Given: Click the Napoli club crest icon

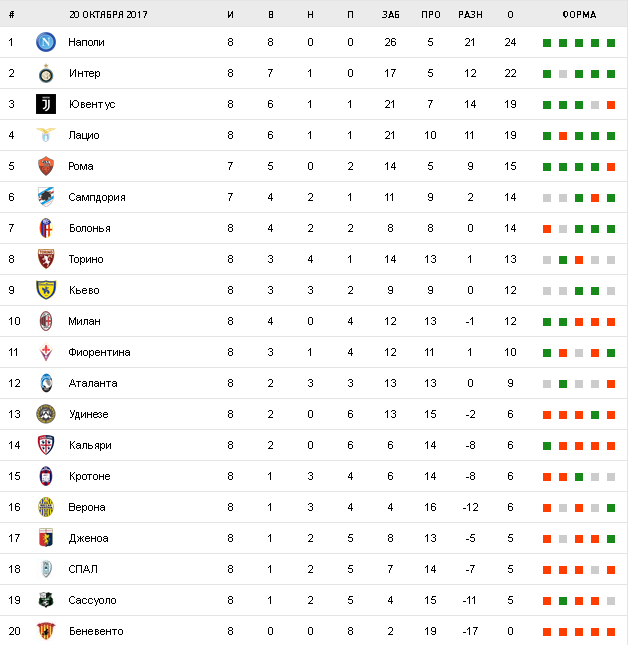Looking at the screenshot, I should pyautogui.click(x=45, y=42).
